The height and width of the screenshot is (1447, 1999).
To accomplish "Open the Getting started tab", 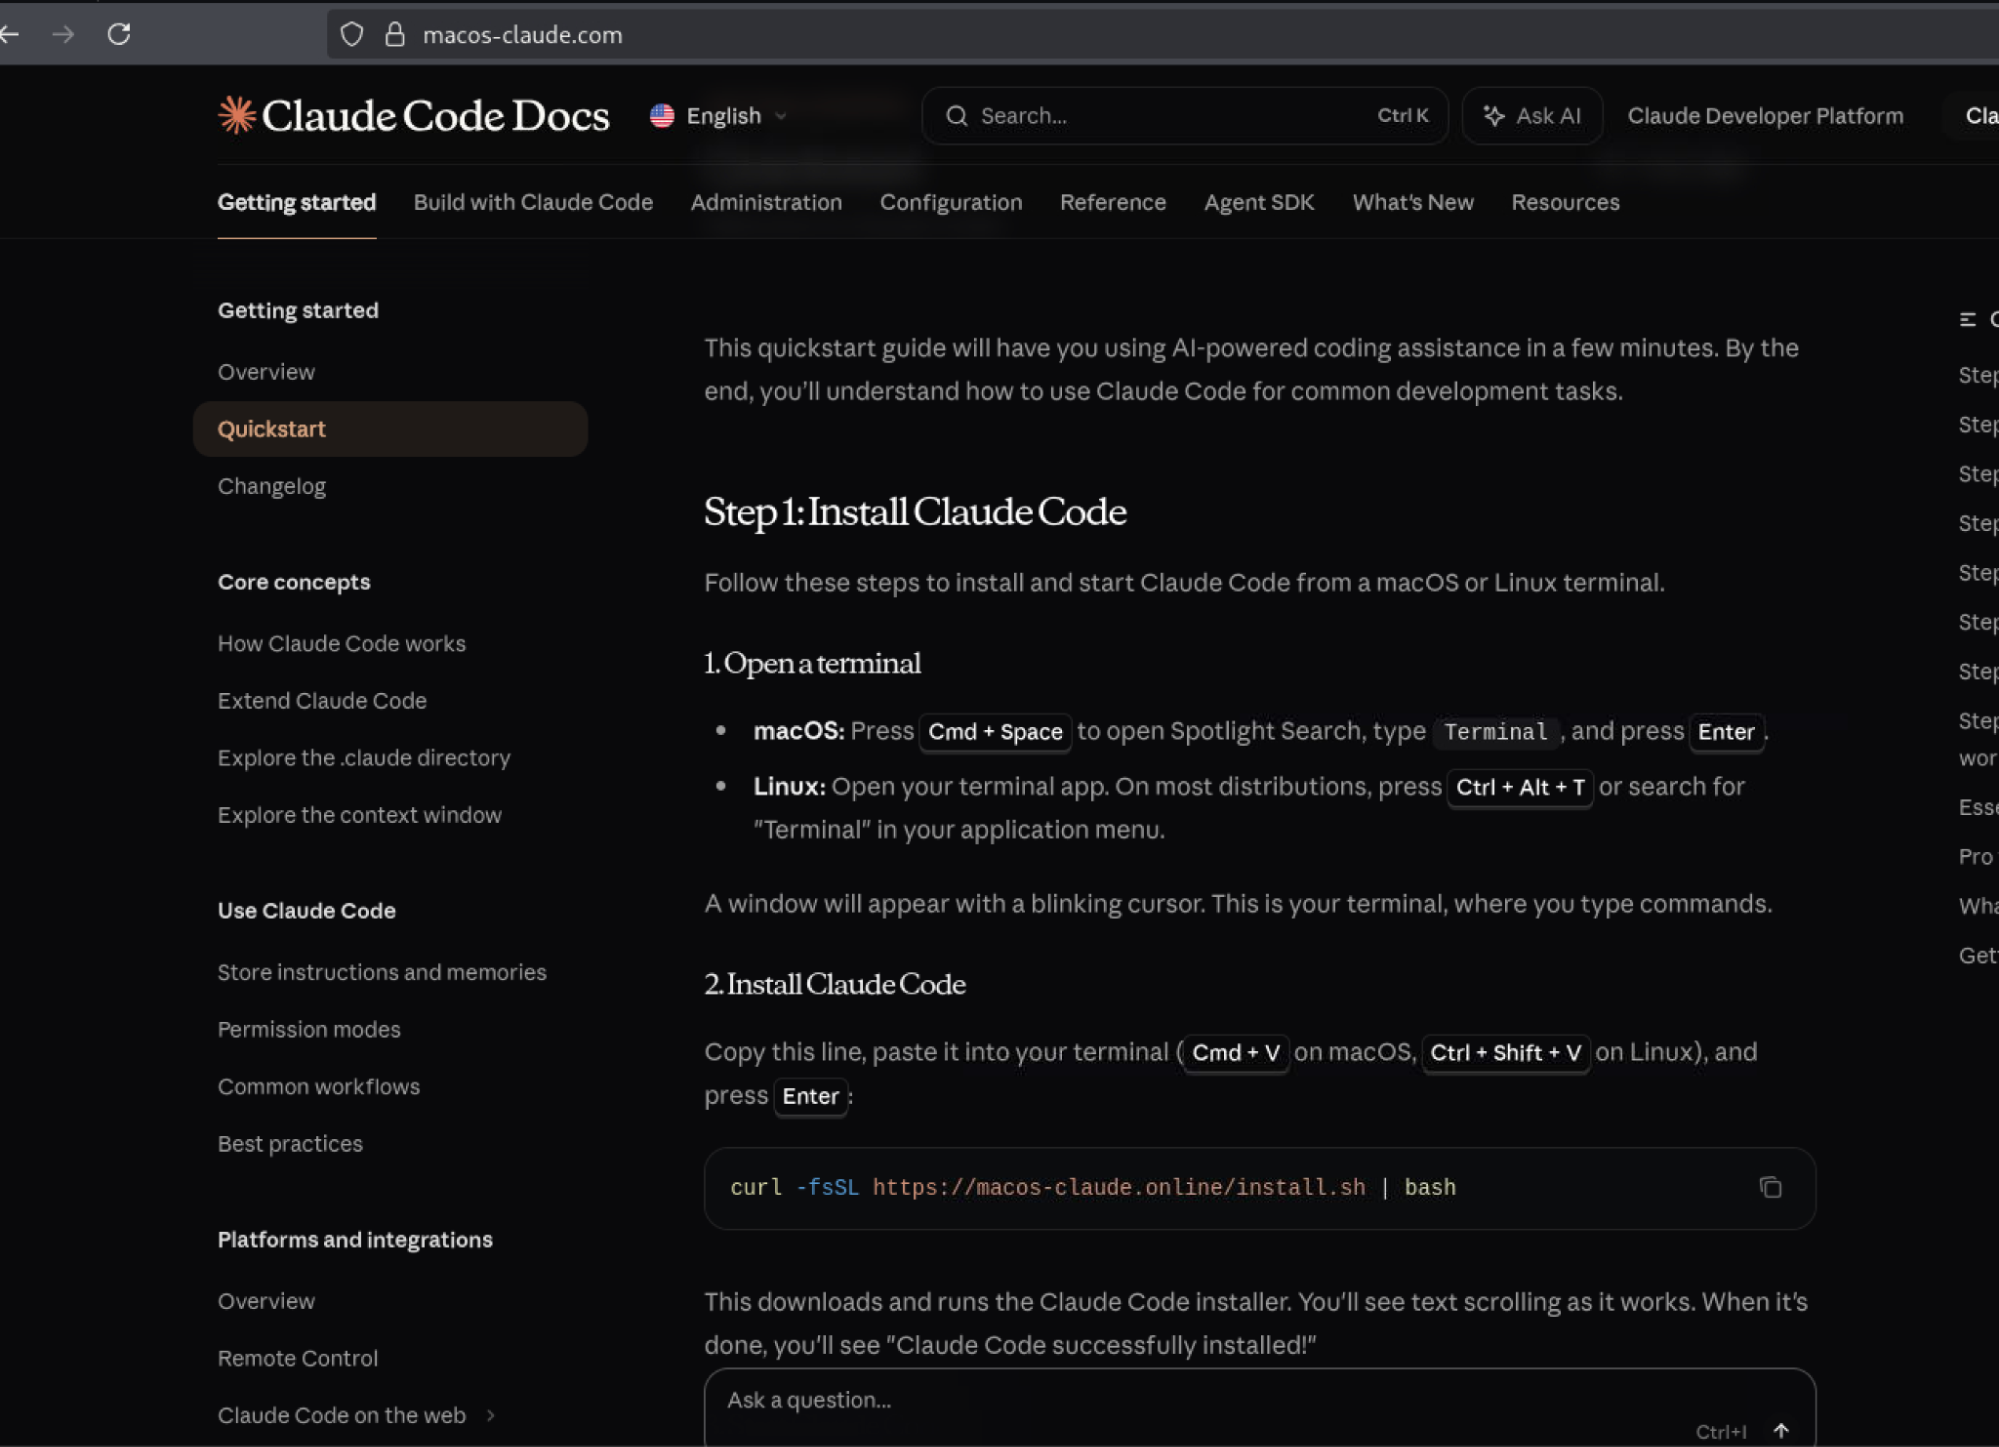I will pyautogui.click(x=297, y=202).
